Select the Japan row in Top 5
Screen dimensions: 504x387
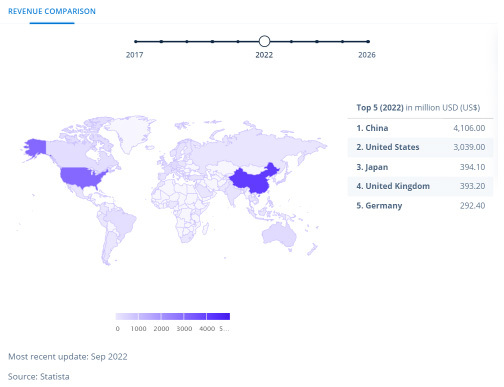421,167
